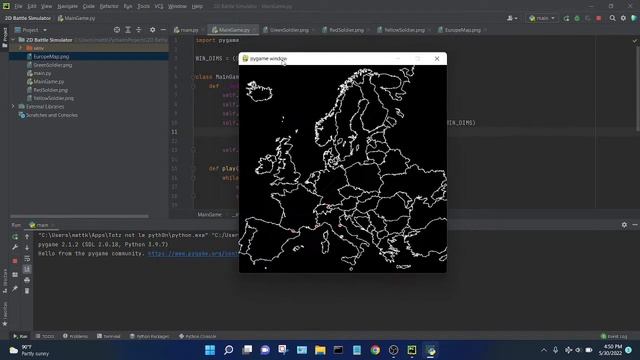
Task: Click the Debug bug icon in toolbar
Action: 577,18
